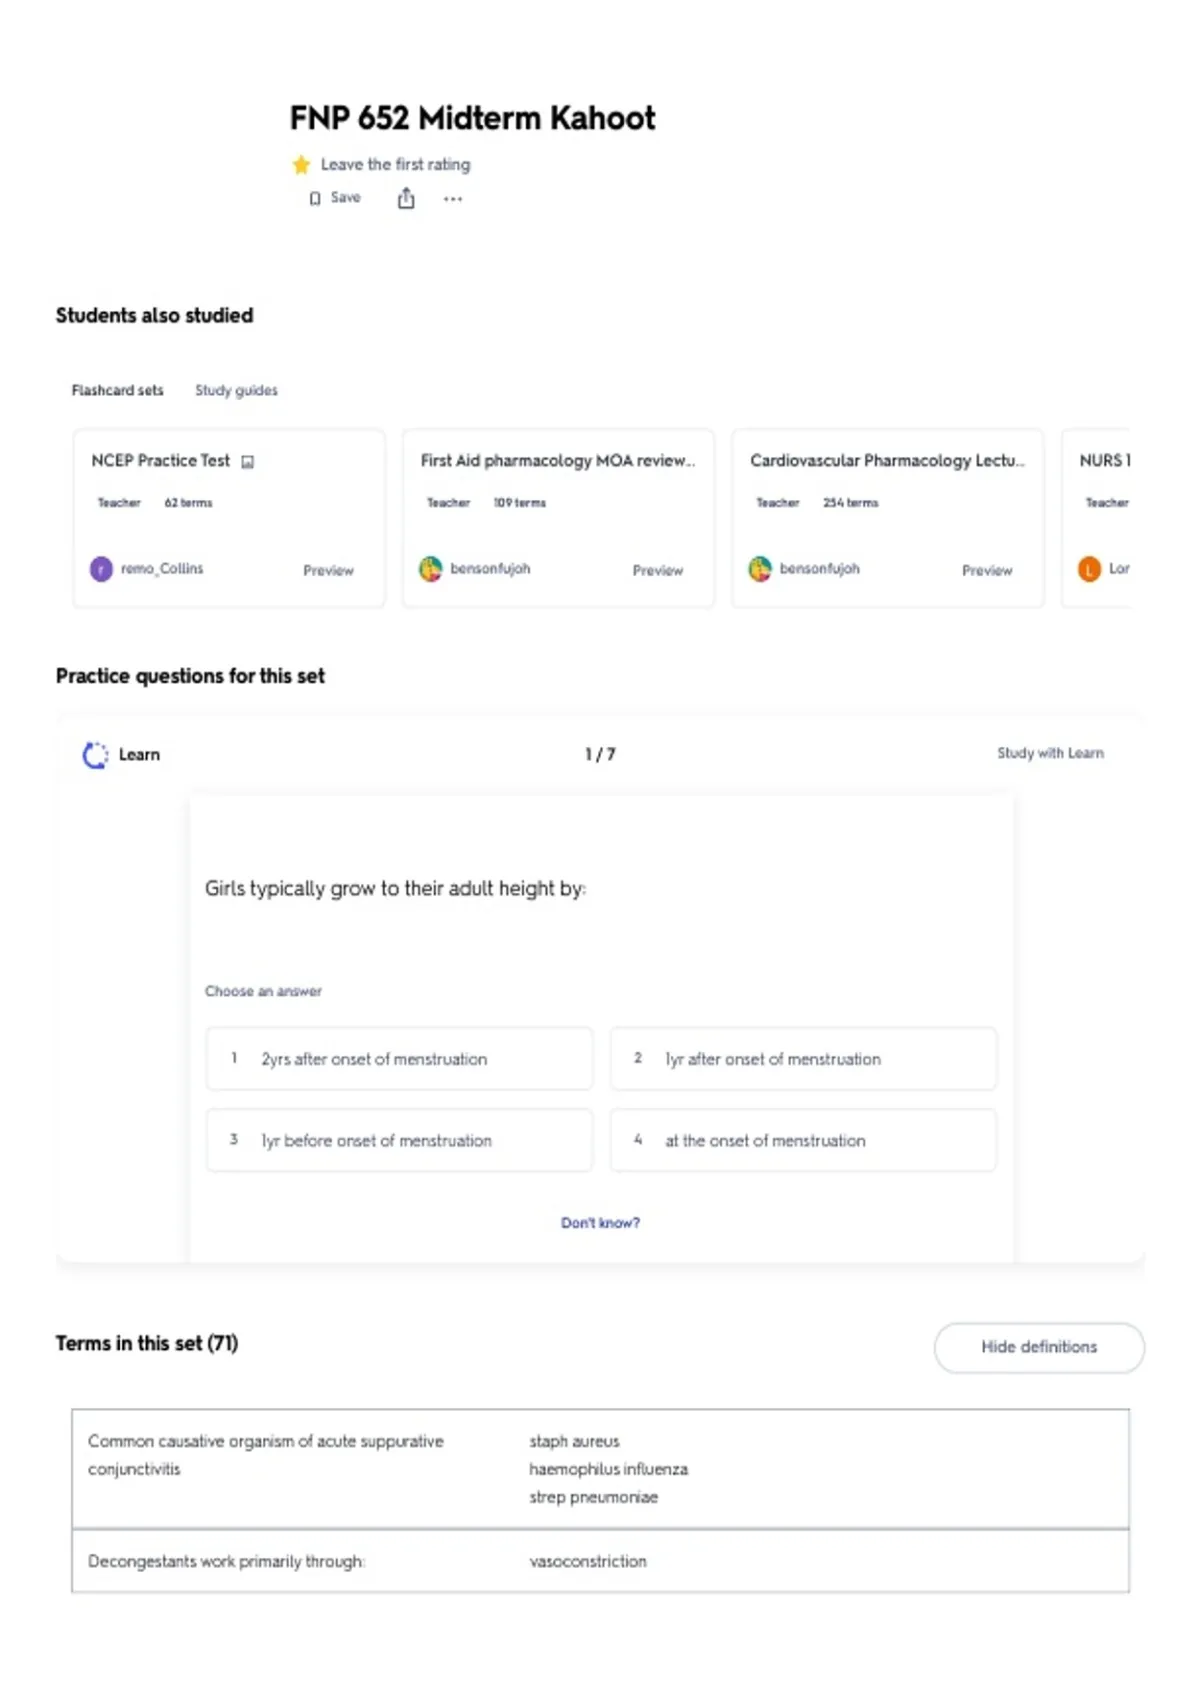Open the Study with Learn link
The image size is (1200, 1700).
(1050, 753)
